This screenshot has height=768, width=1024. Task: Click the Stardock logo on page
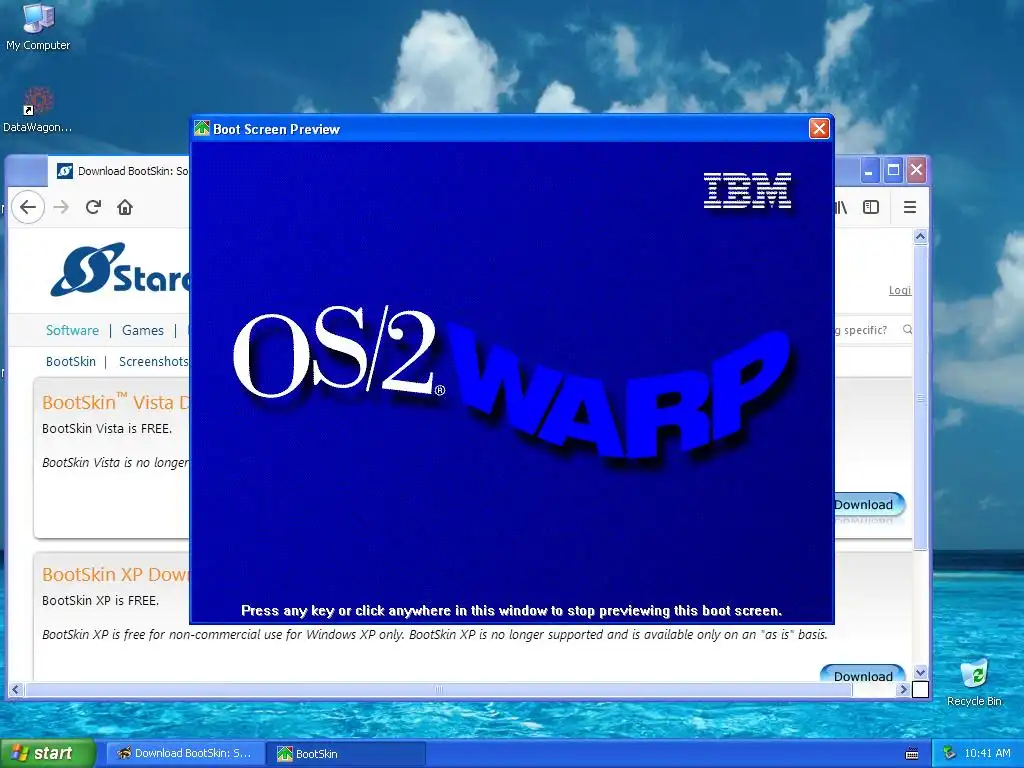tap(121, 269)
